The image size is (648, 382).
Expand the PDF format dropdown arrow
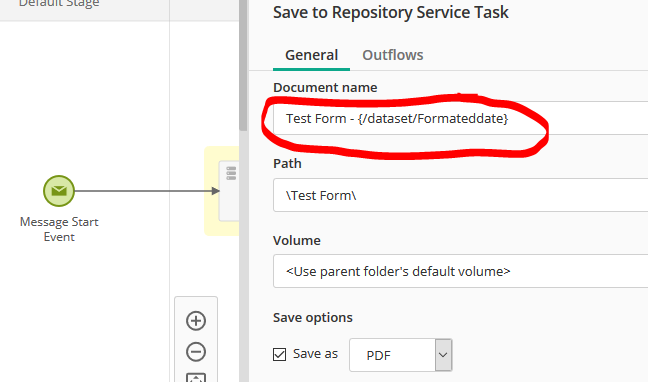point(443,355)
